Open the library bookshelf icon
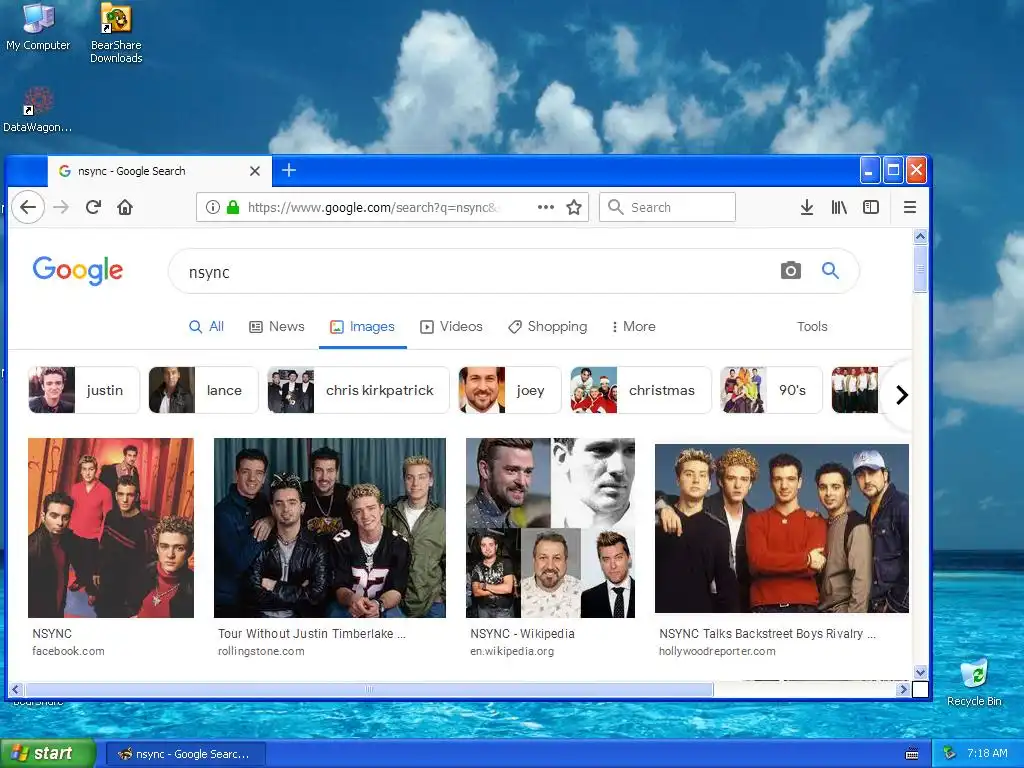 (x=839, y=207)
